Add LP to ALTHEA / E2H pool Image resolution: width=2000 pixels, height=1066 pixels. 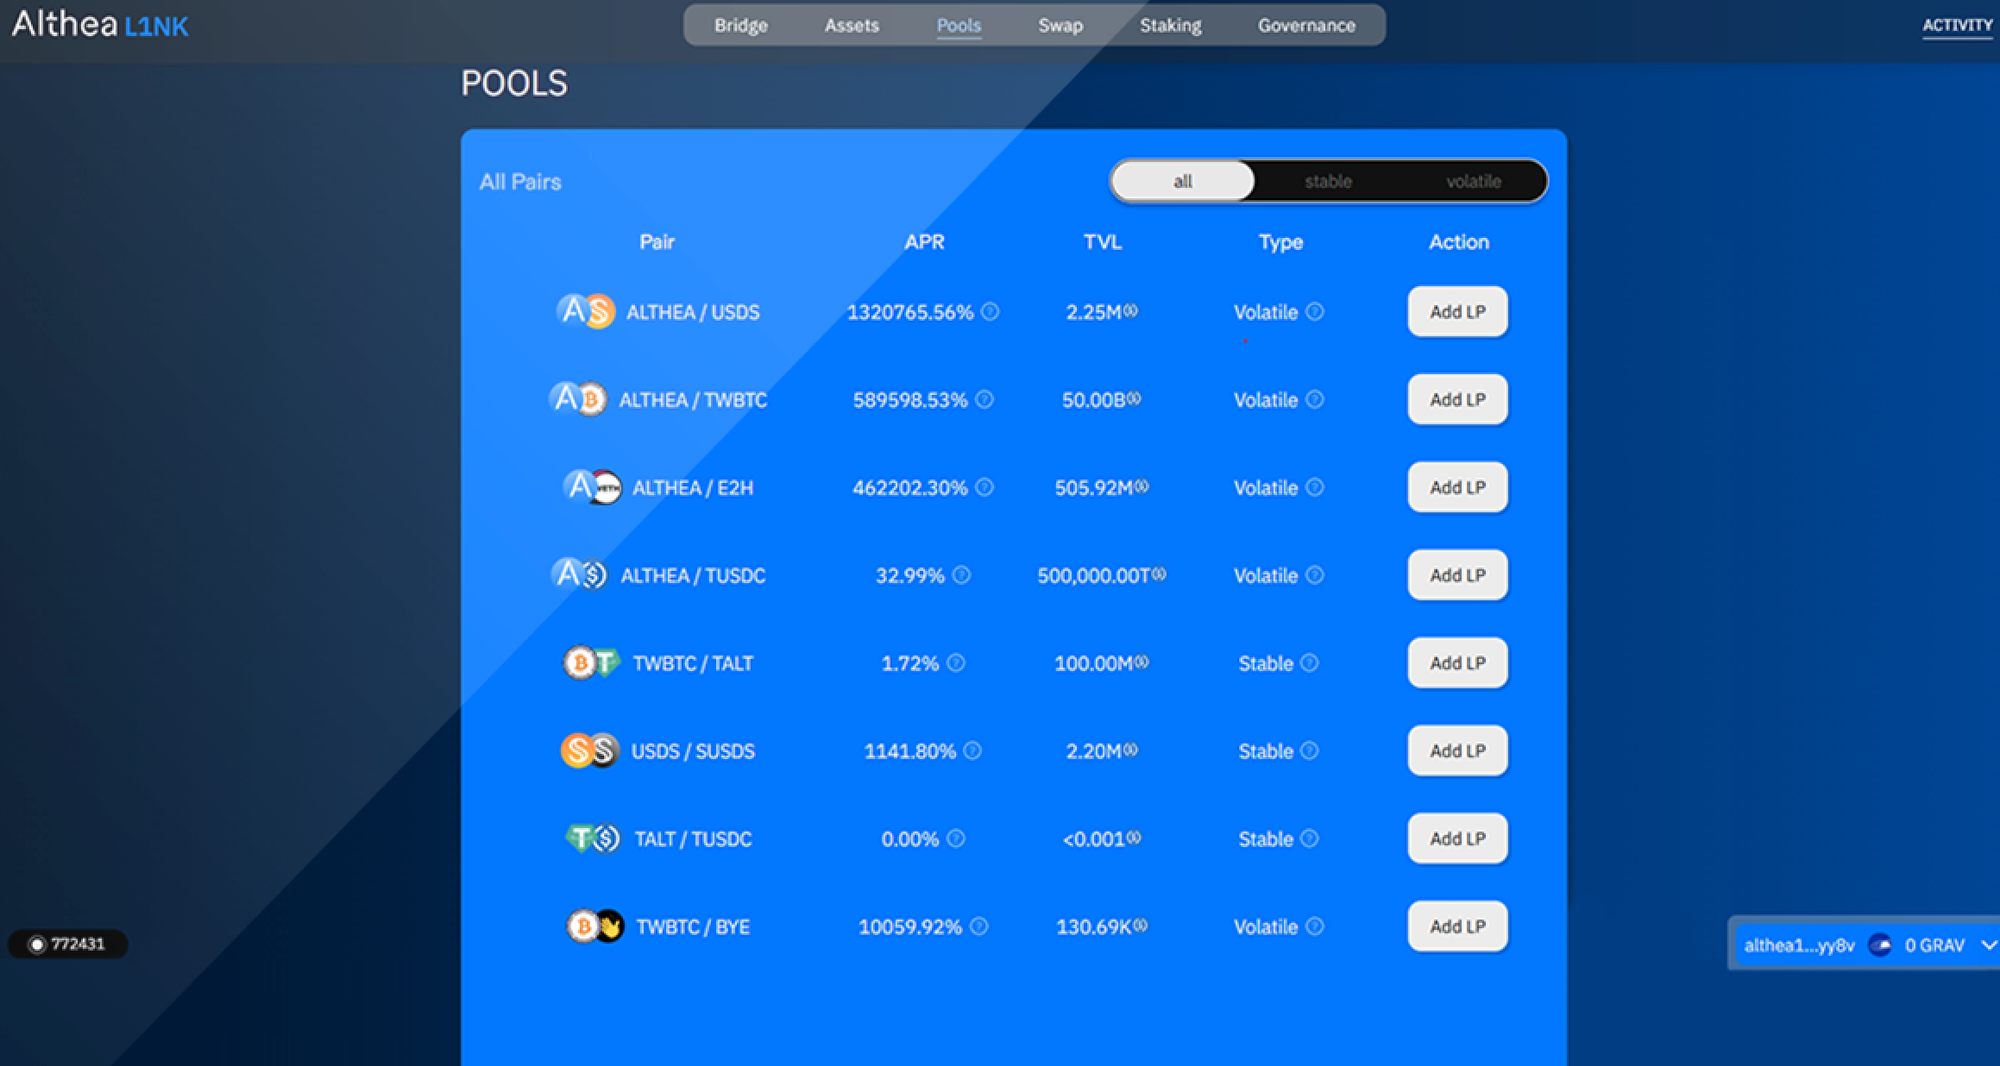[1458, 488]
